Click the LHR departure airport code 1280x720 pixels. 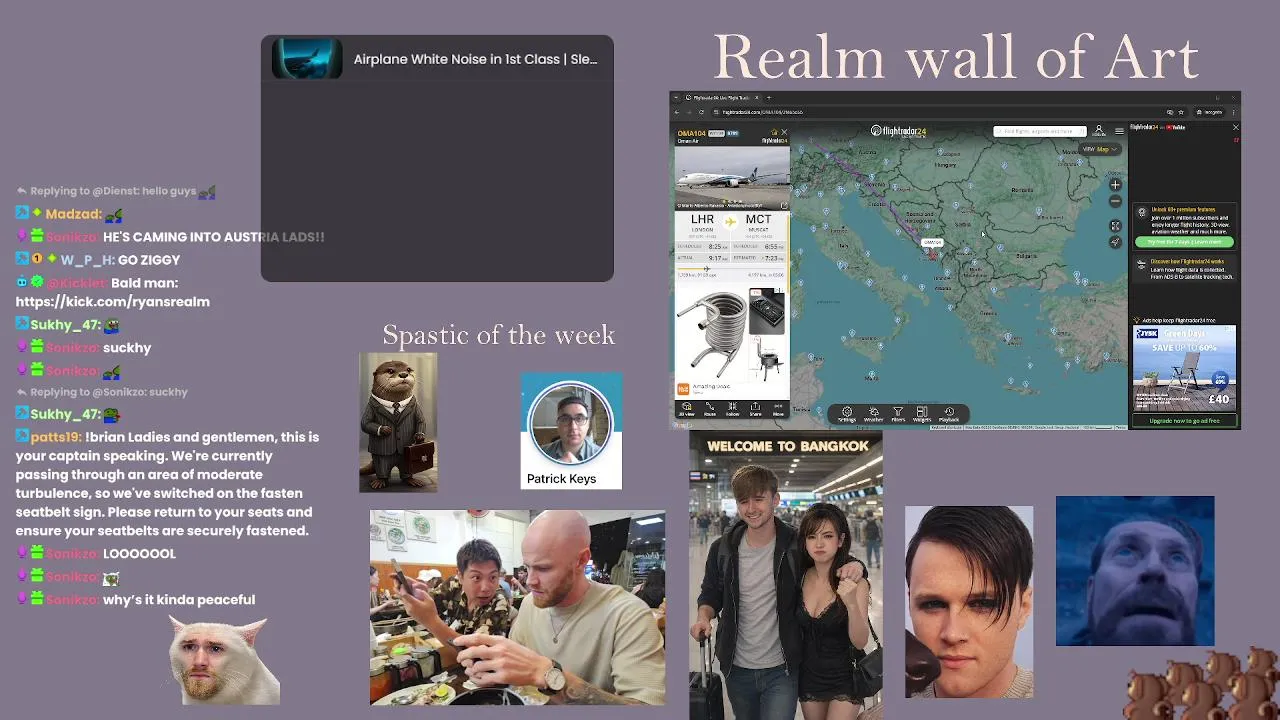coord(702,220)
